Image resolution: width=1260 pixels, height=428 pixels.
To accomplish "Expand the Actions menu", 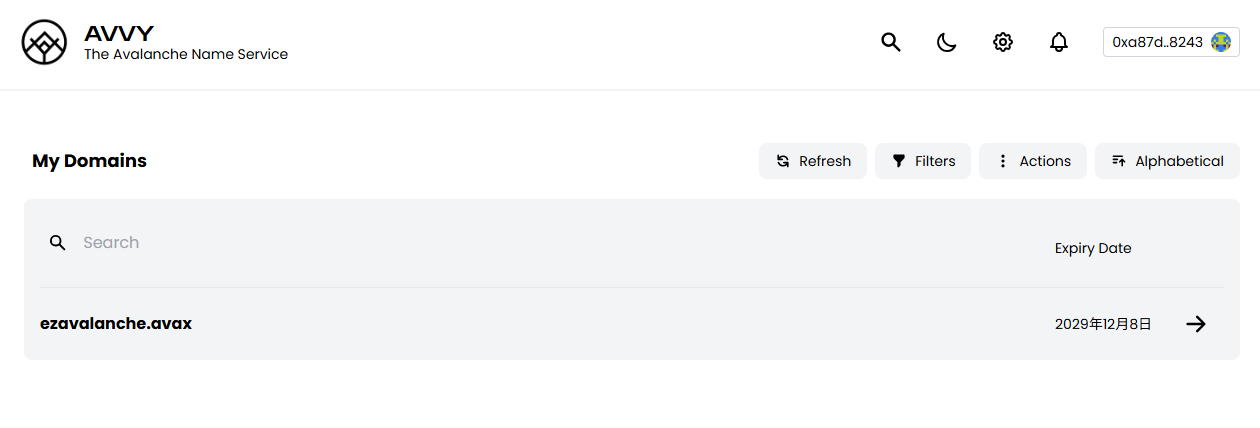I will click(x=1033, y=161).
